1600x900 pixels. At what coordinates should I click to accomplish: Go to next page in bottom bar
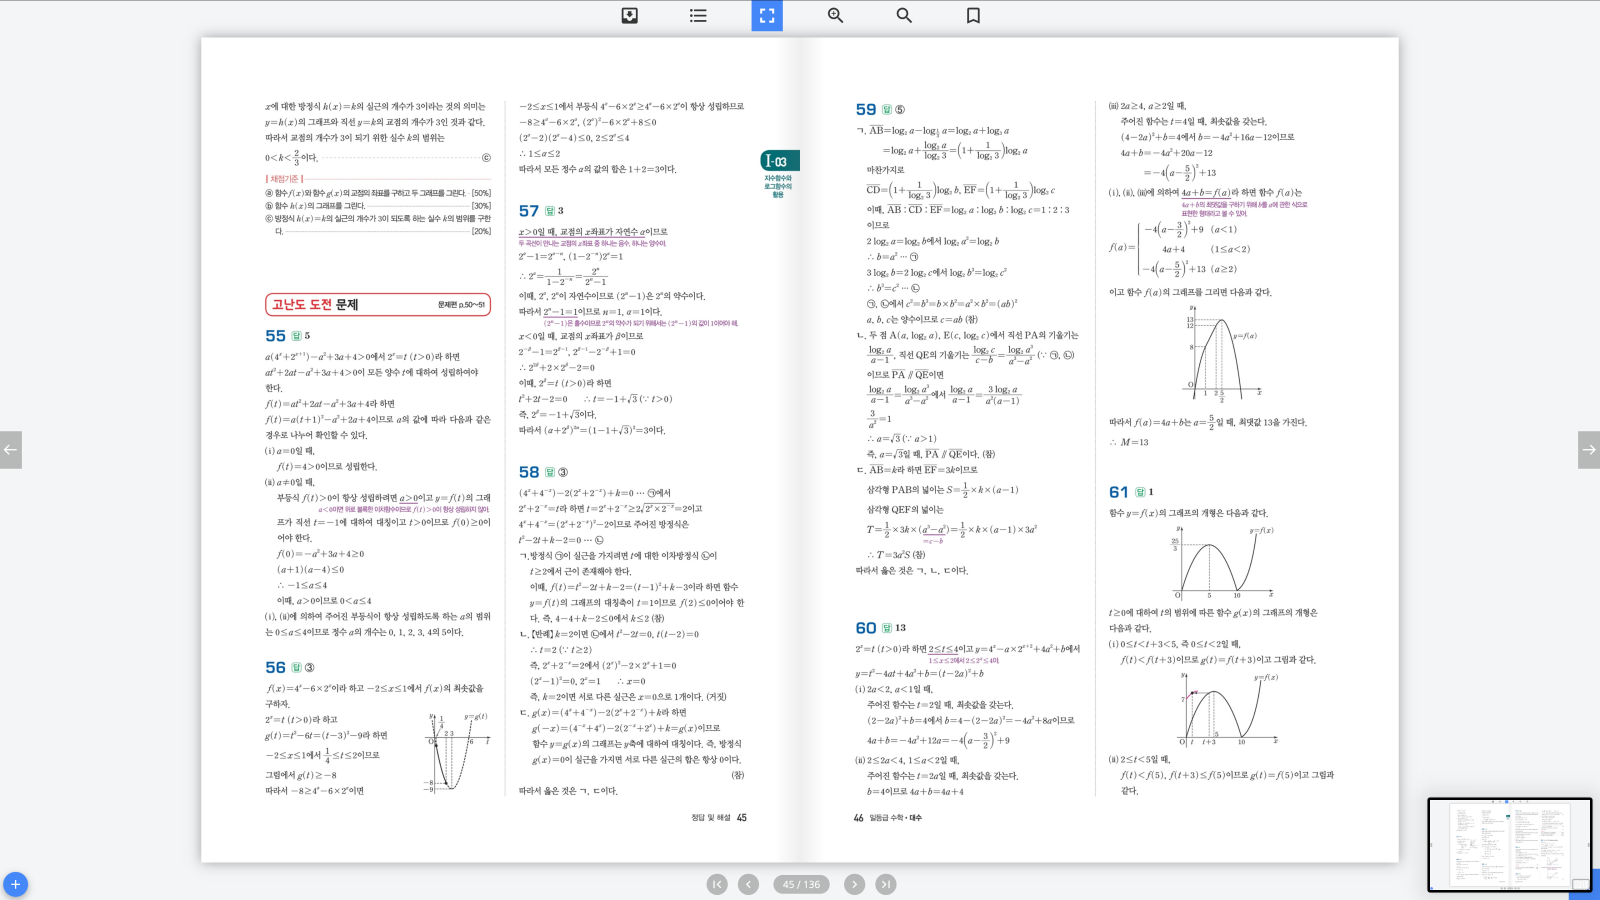(x=854, y=884)
